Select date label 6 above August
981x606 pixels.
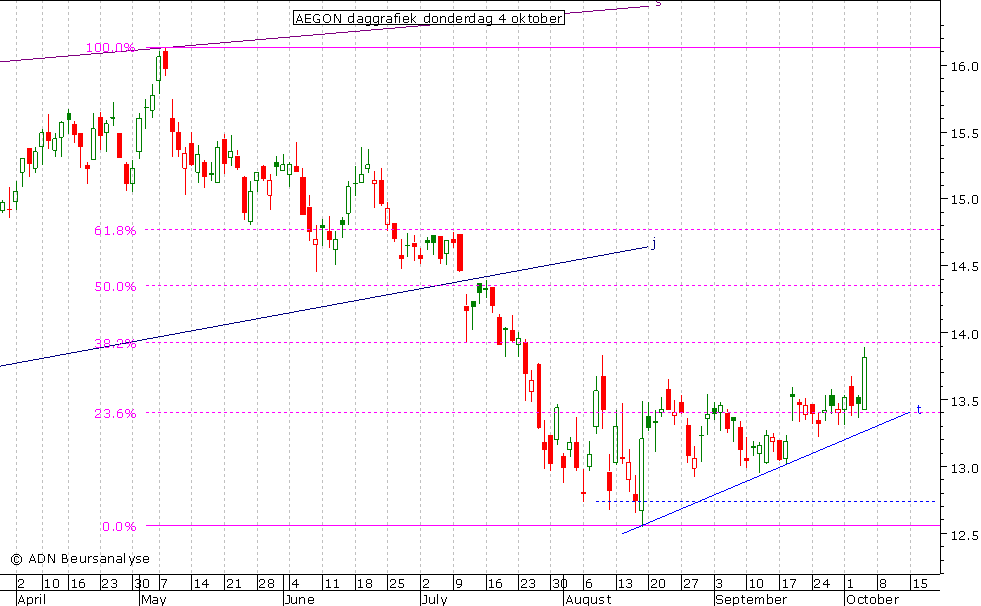coord(588,583)
